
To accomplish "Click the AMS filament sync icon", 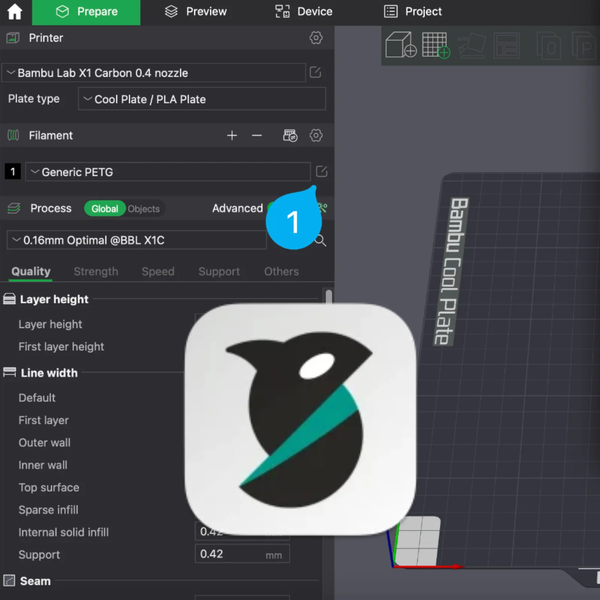I will pos(290,135).
